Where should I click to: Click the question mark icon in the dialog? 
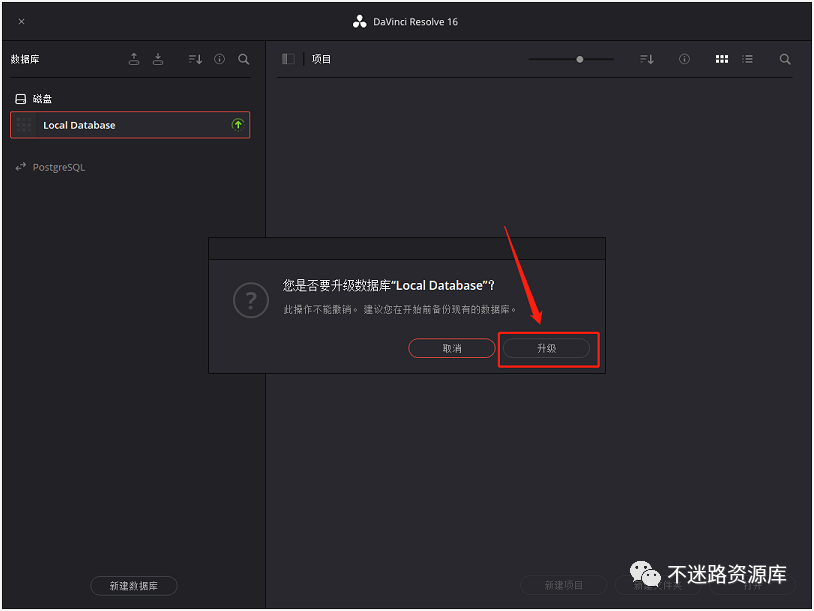click(x=251, y=300)
